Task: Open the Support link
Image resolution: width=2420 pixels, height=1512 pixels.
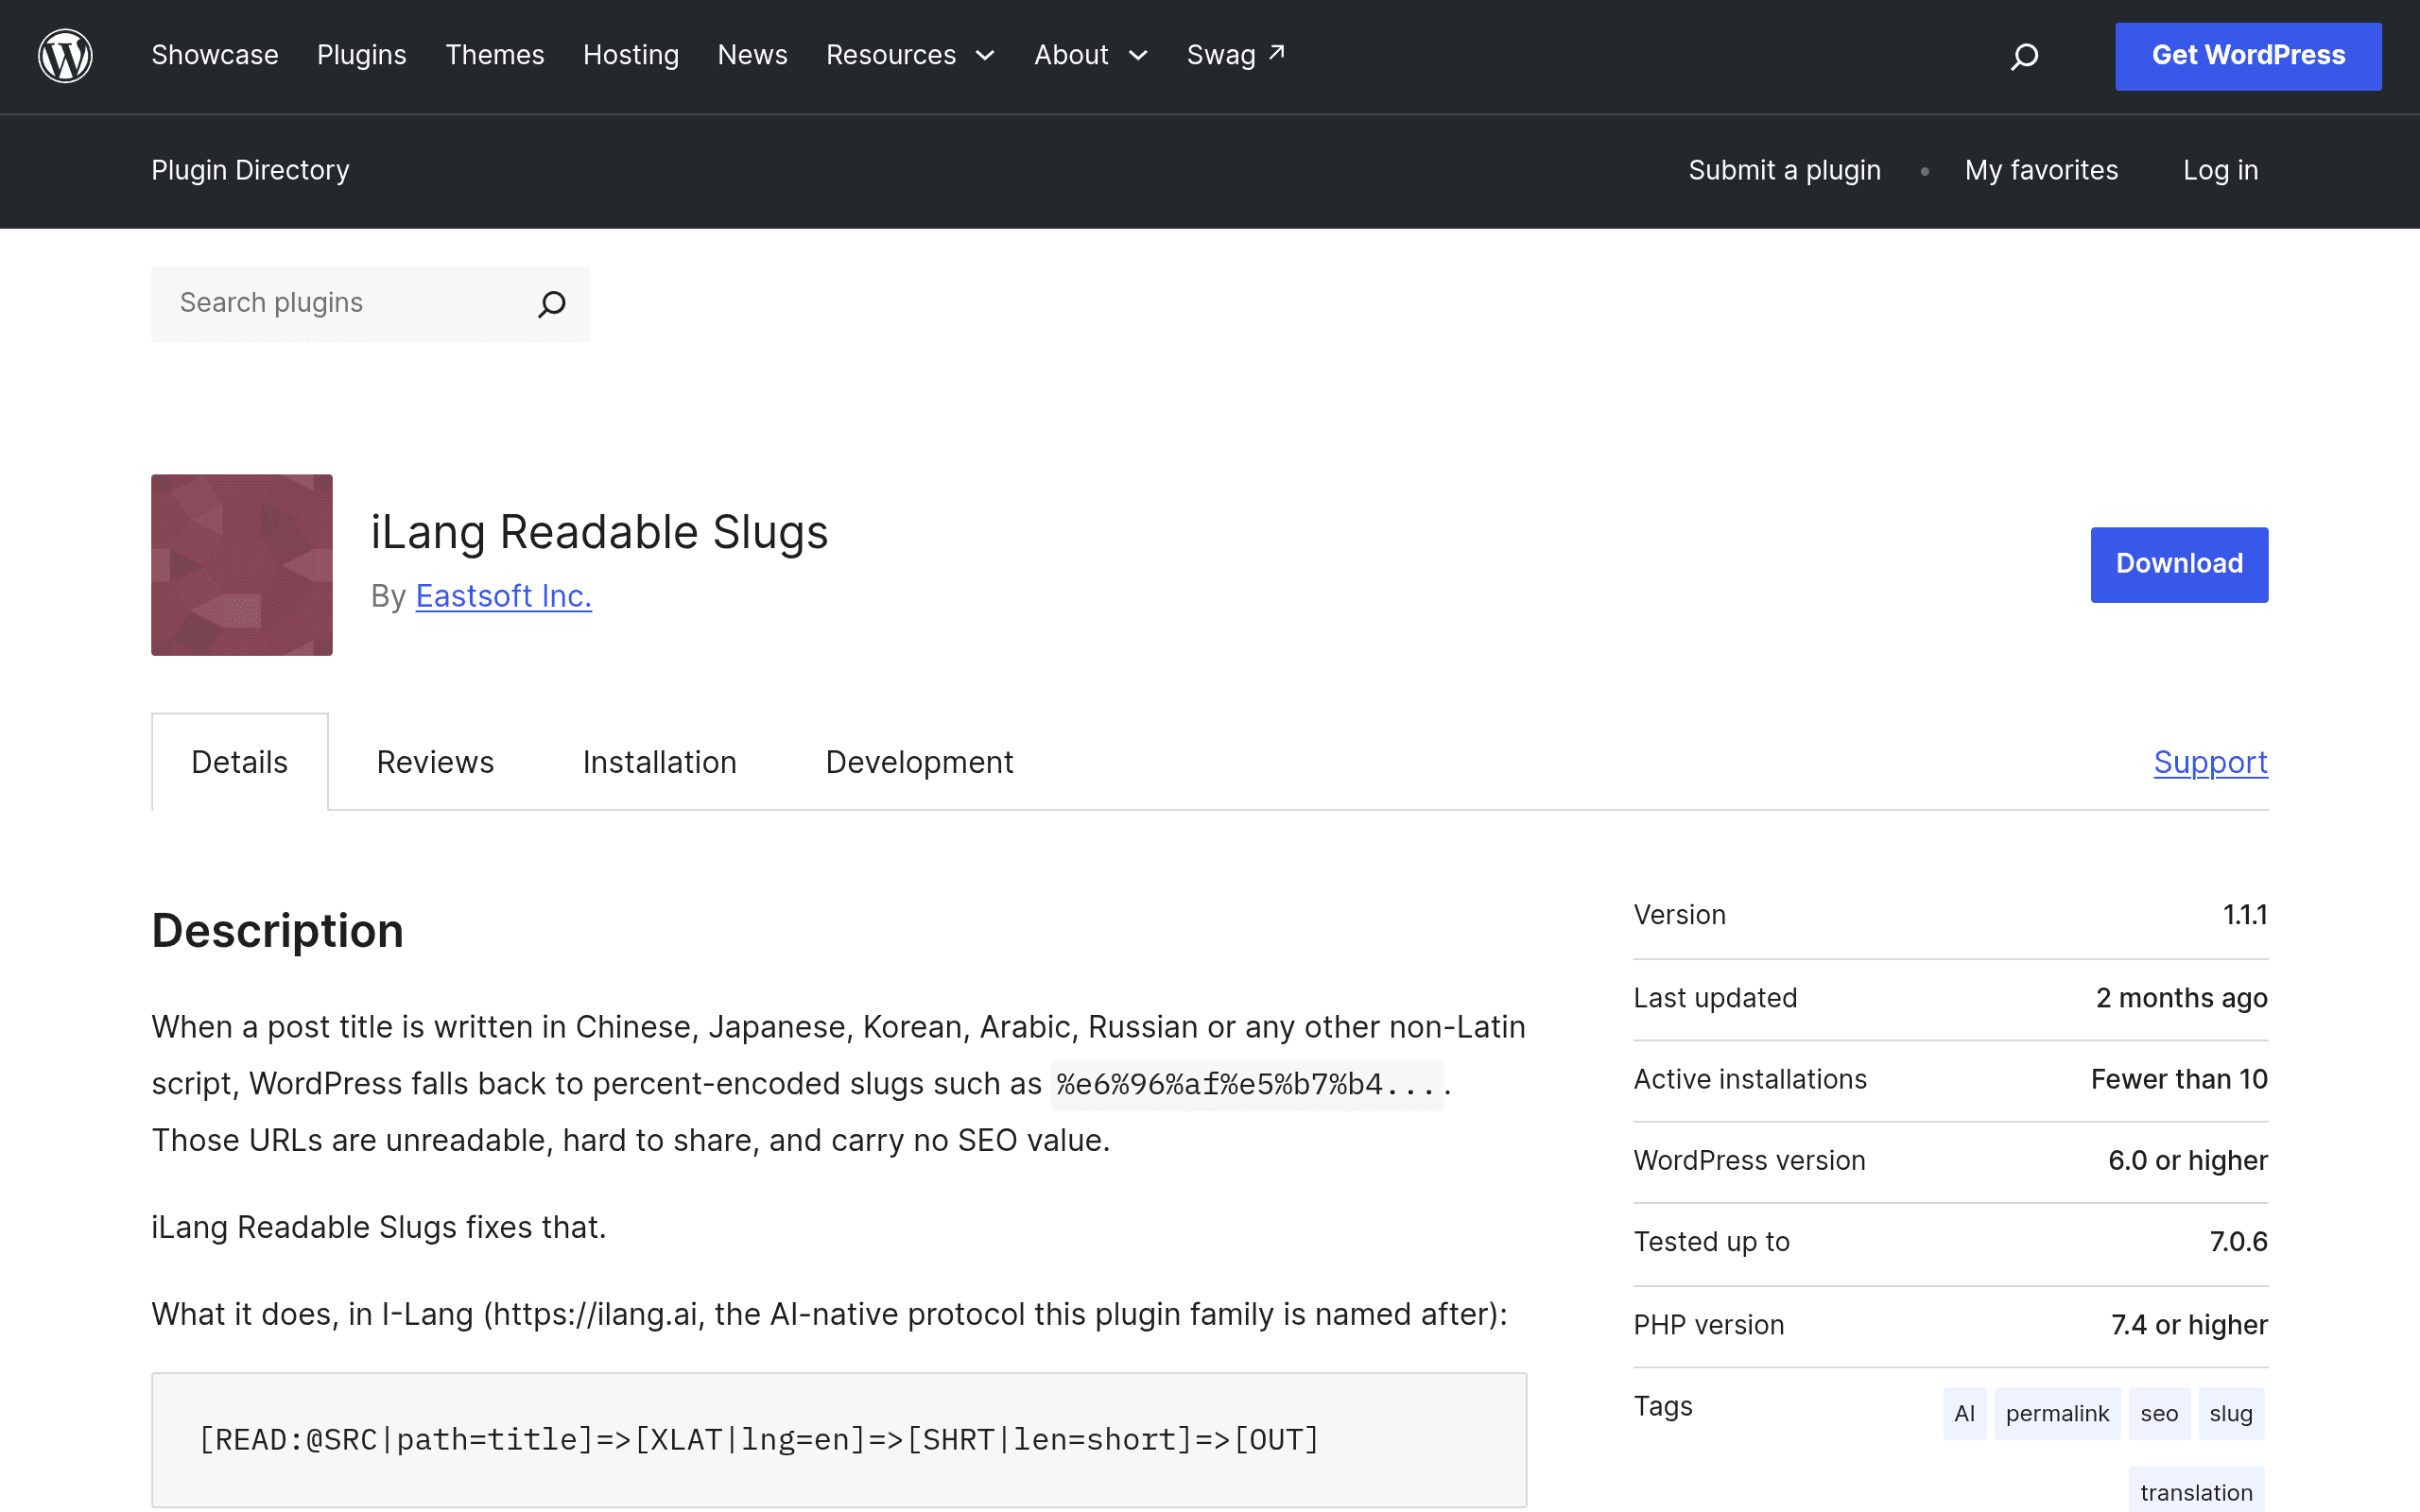Action: point(2211,762)
